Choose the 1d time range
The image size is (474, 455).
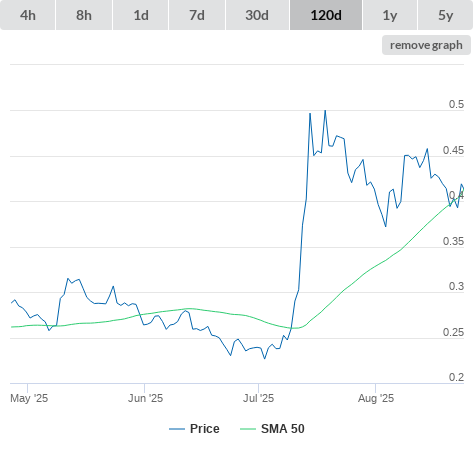coord(141,15)
